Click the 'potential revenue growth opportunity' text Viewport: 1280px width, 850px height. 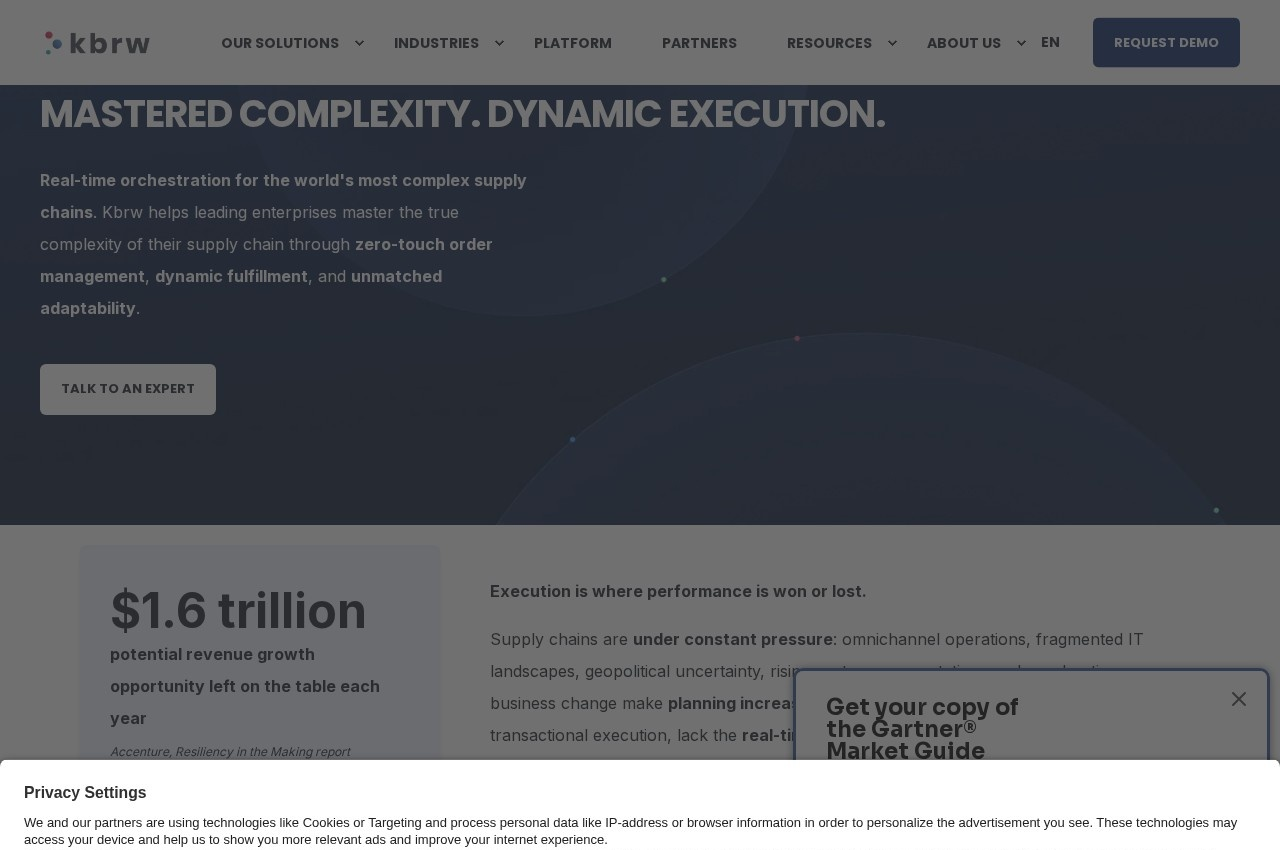tap(245, 686)
